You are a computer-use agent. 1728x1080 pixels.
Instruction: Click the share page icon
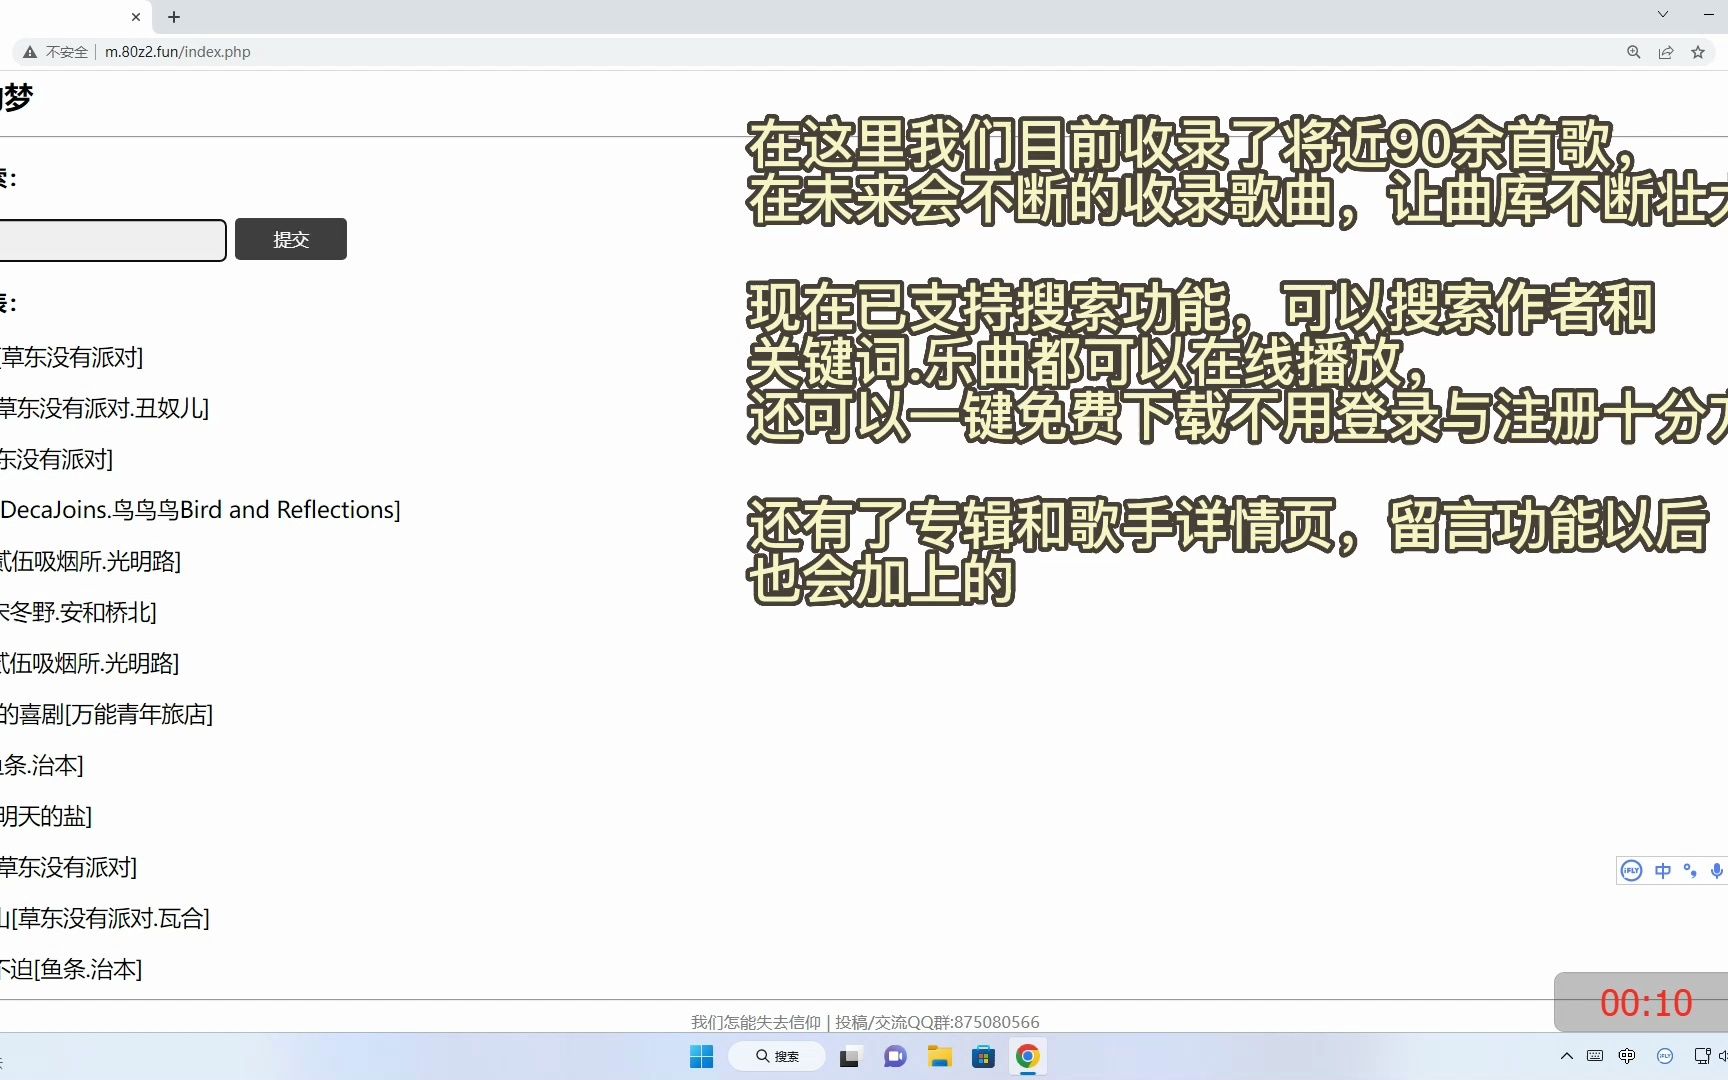[1665, 52]
